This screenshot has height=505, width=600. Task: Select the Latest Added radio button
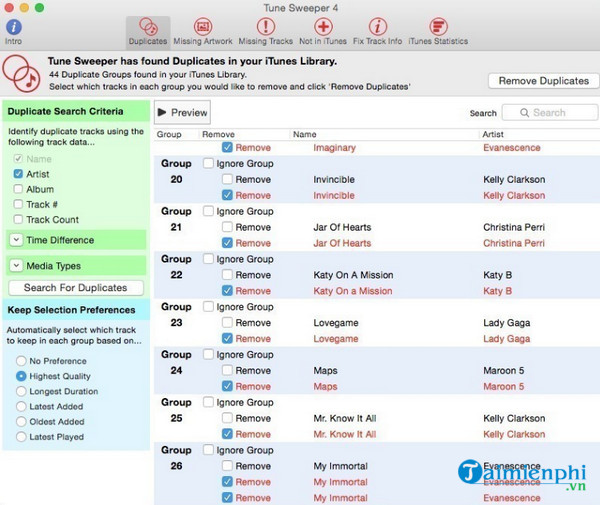(21, 406)
